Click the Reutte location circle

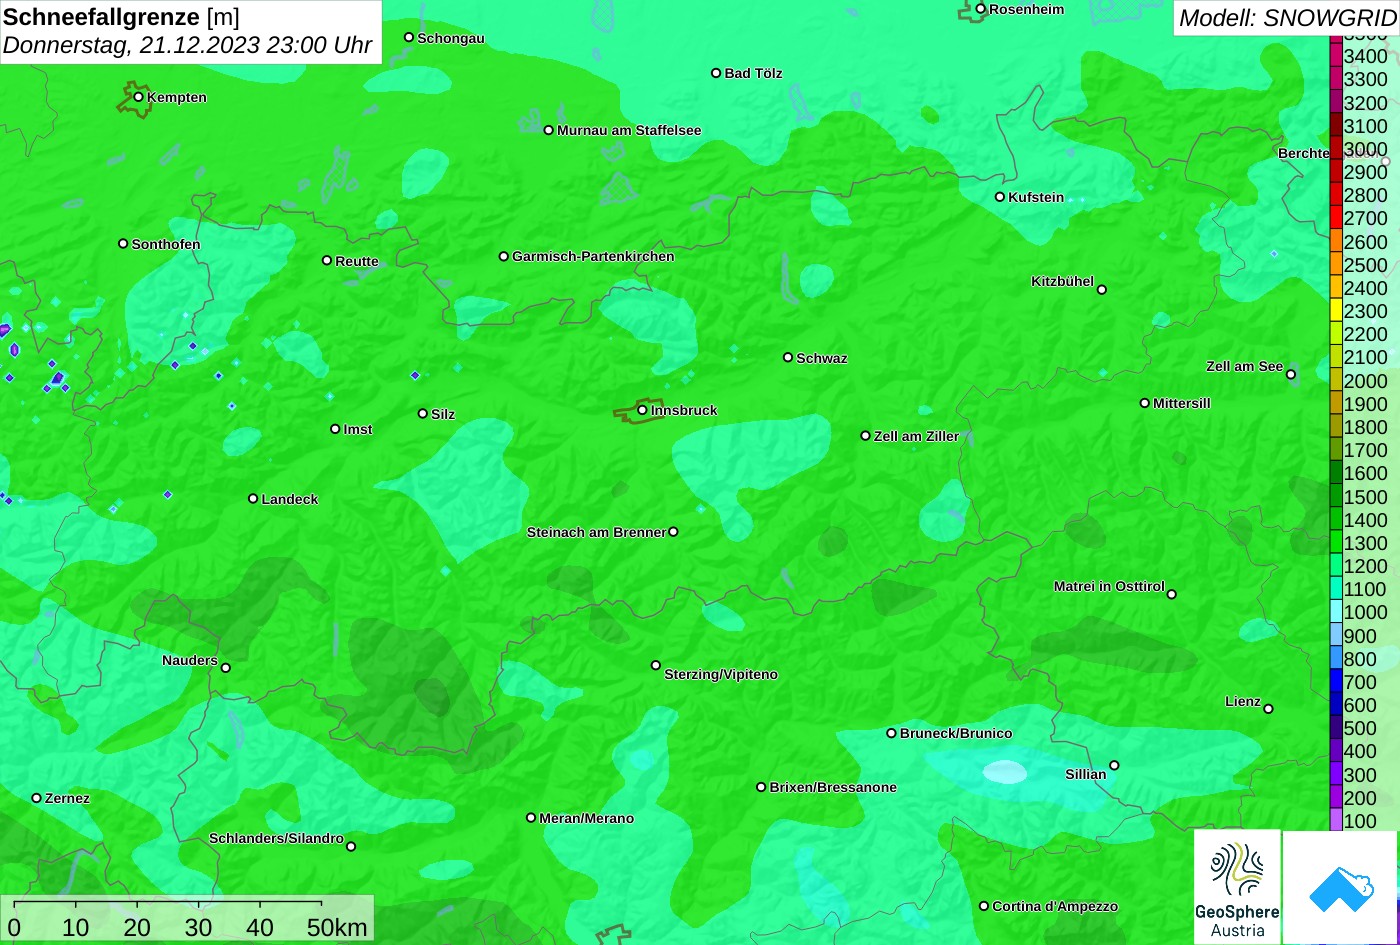(327, 260)
